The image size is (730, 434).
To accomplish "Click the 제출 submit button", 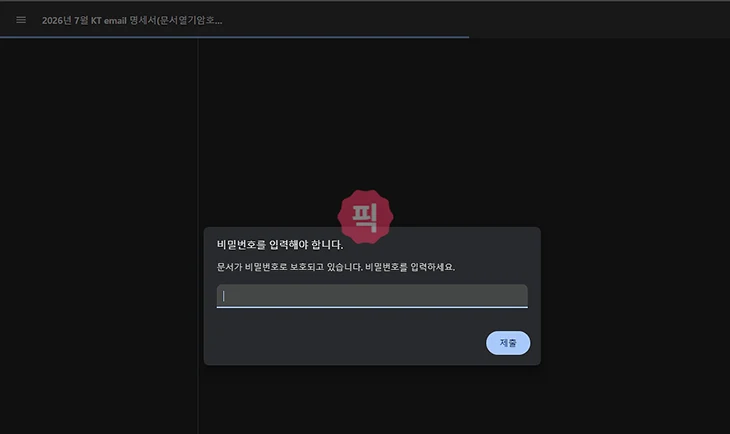I will 508,343.
